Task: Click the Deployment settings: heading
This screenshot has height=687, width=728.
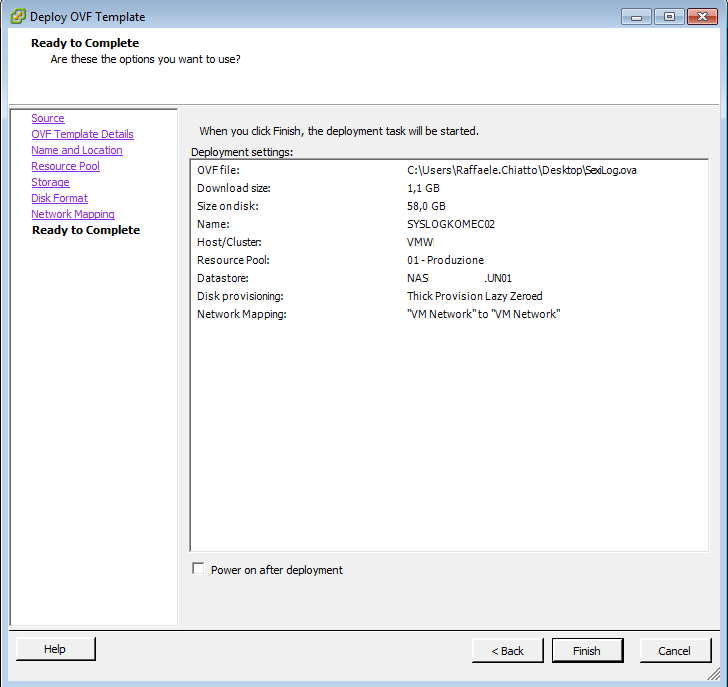Action: click(242, 152)
